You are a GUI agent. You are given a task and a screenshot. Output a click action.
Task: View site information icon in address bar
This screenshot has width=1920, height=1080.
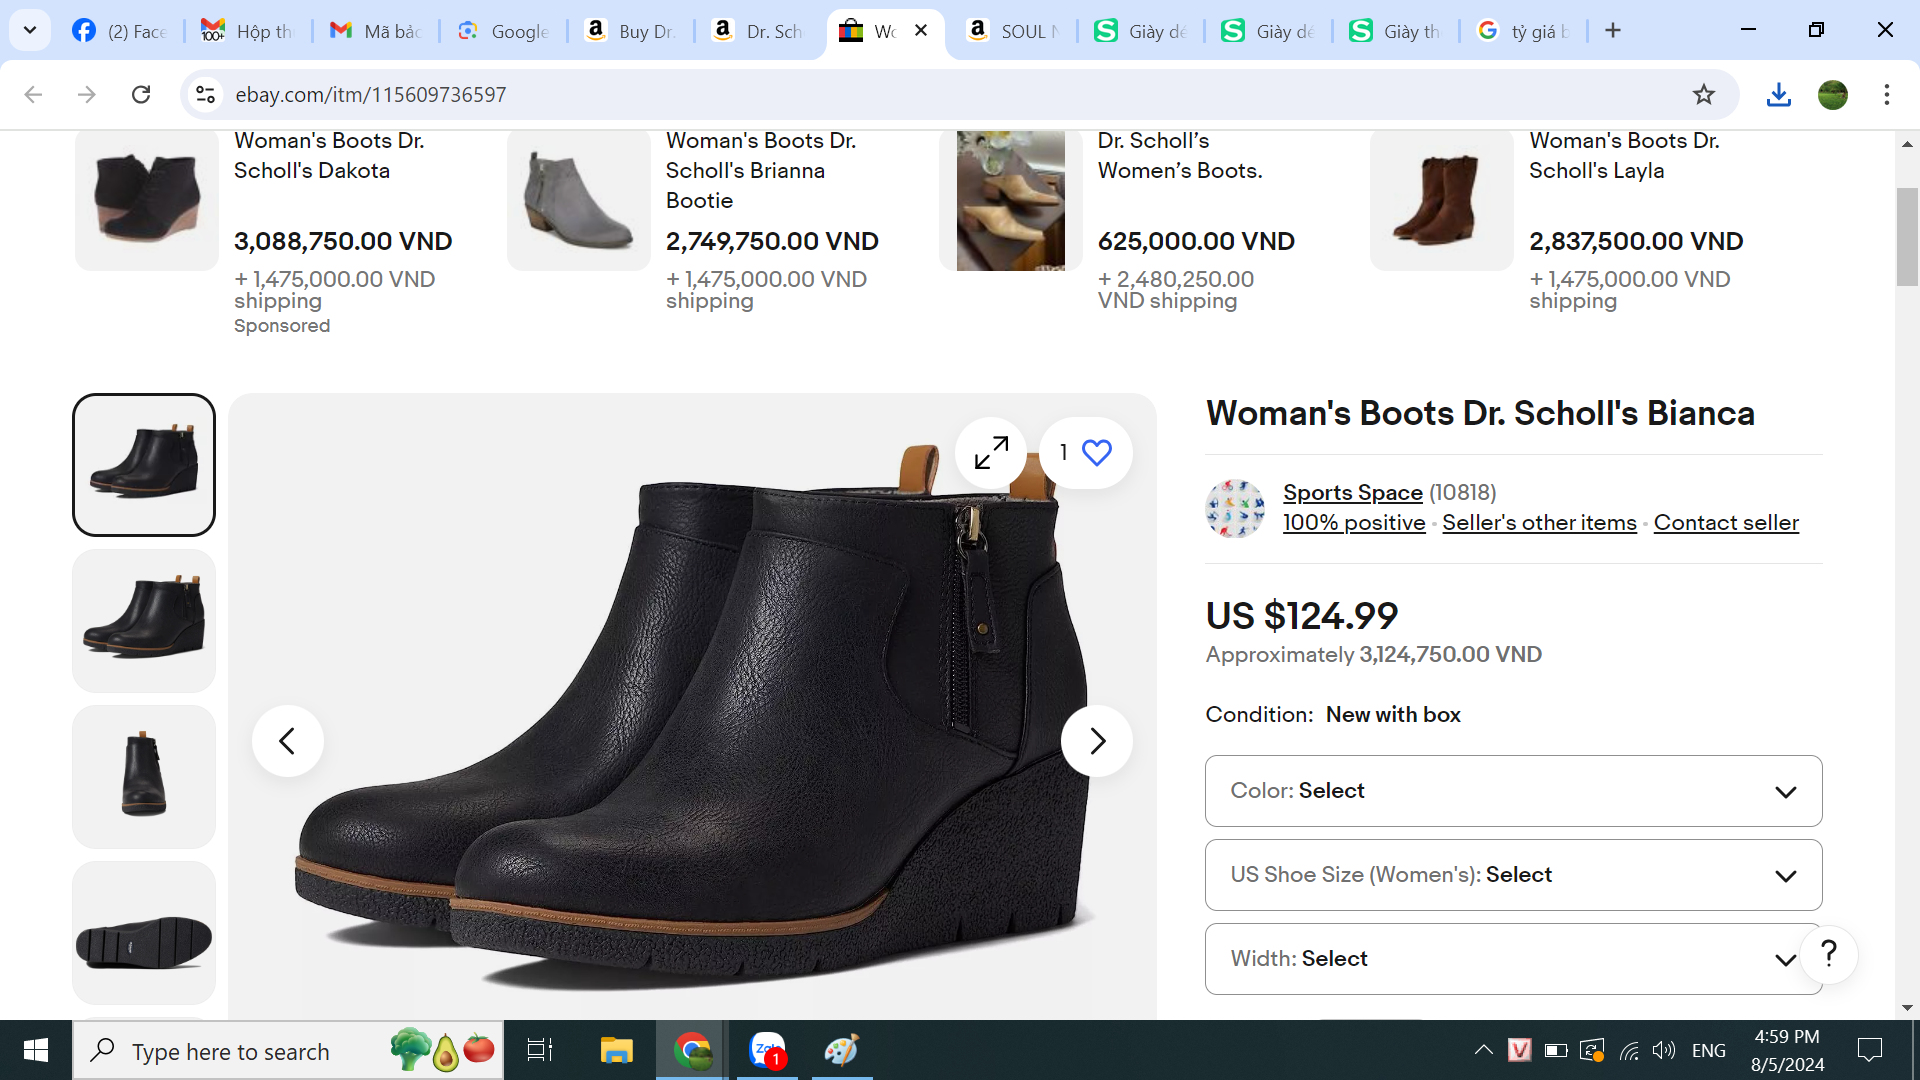coord(205,95)
